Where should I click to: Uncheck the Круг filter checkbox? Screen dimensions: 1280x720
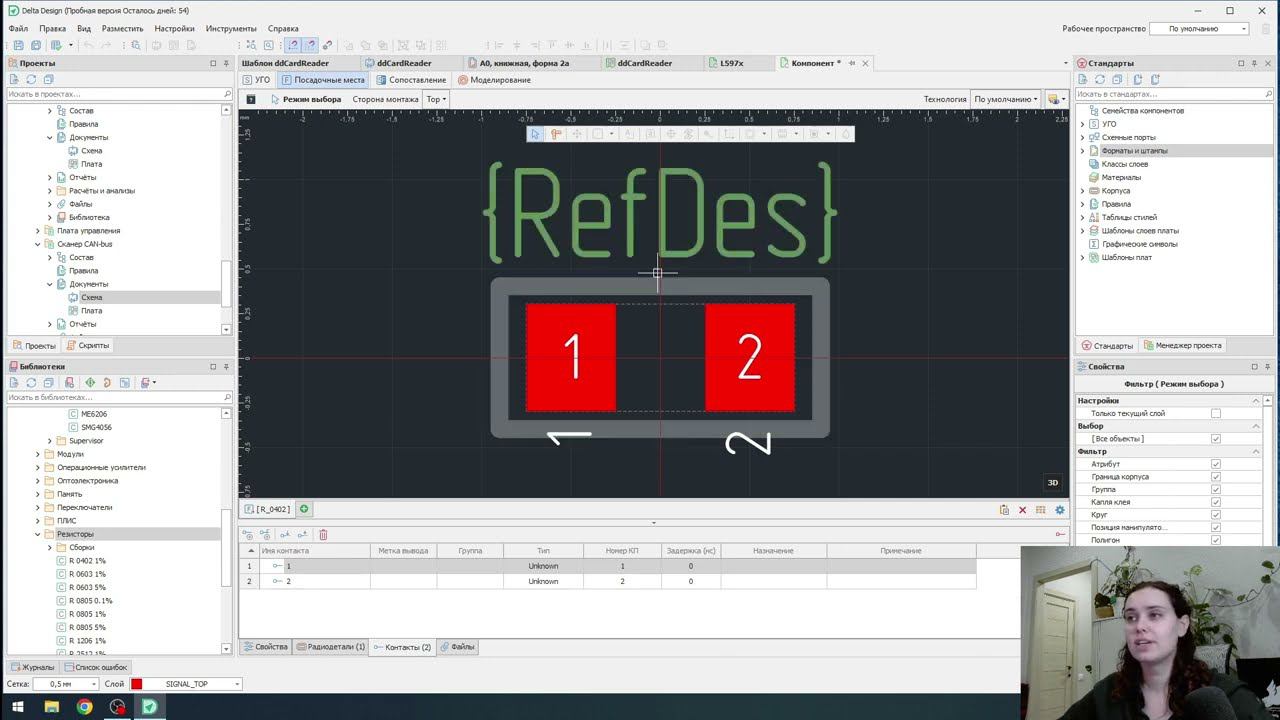[1216, 515]
